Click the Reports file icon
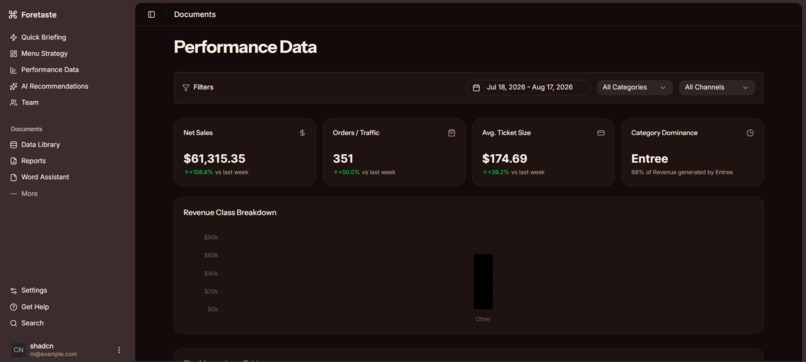The image size is (806, 362). point(13,161)
